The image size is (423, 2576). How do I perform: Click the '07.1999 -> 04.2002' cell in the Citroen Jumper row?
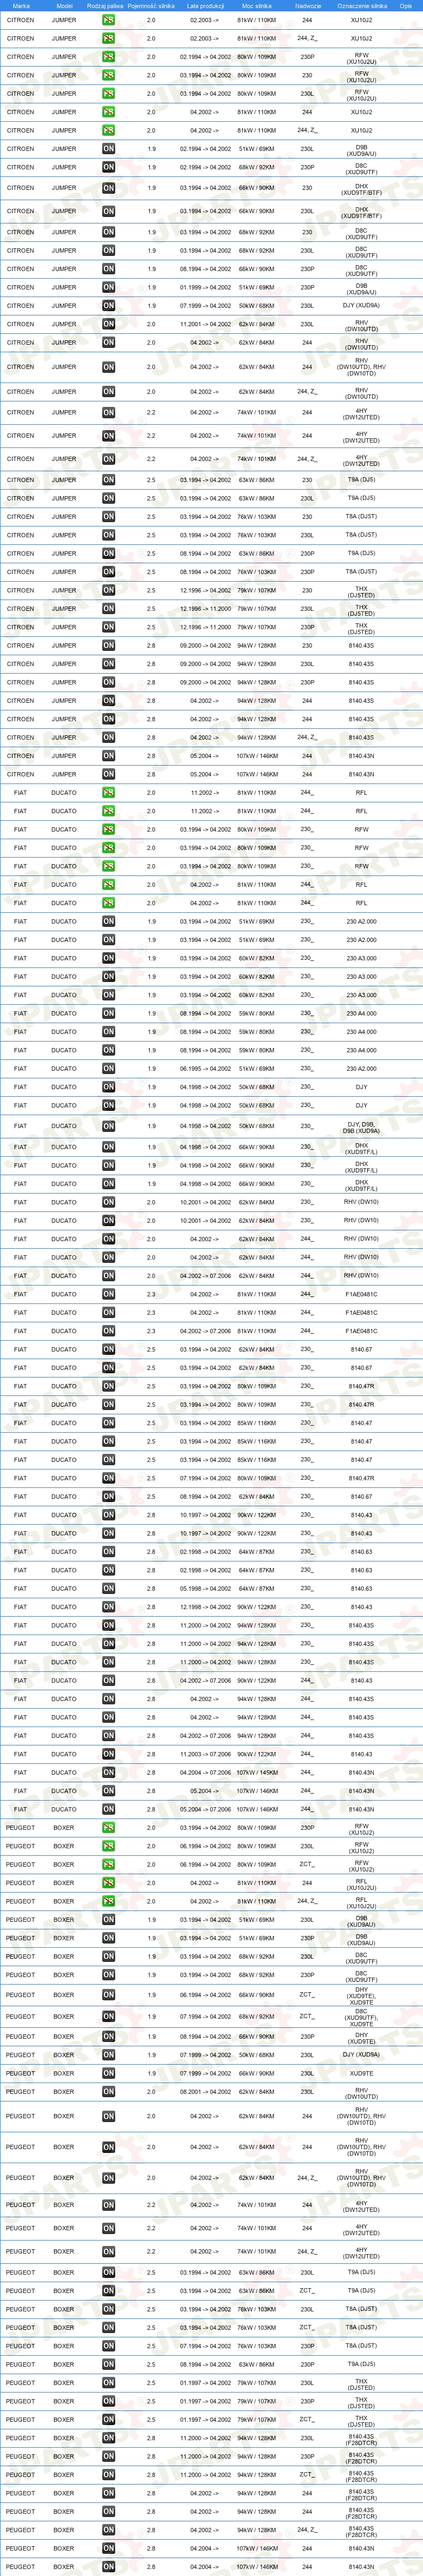click(205, 306)
